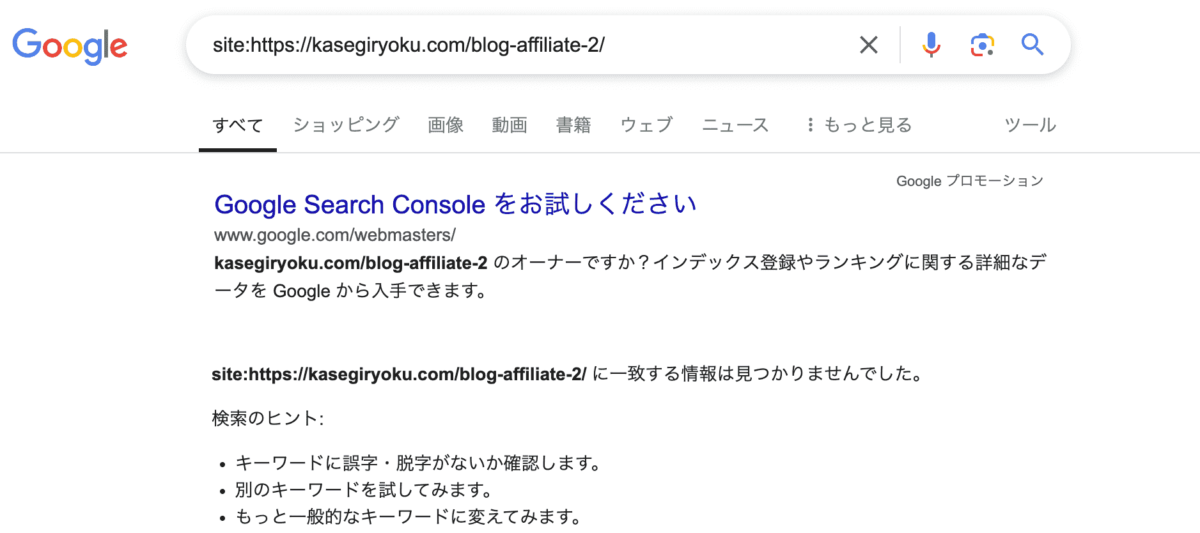1200x533 pixels.
Task: Click the に一致する情報は見つかりませんでした message
Action: tap(757, 374)
